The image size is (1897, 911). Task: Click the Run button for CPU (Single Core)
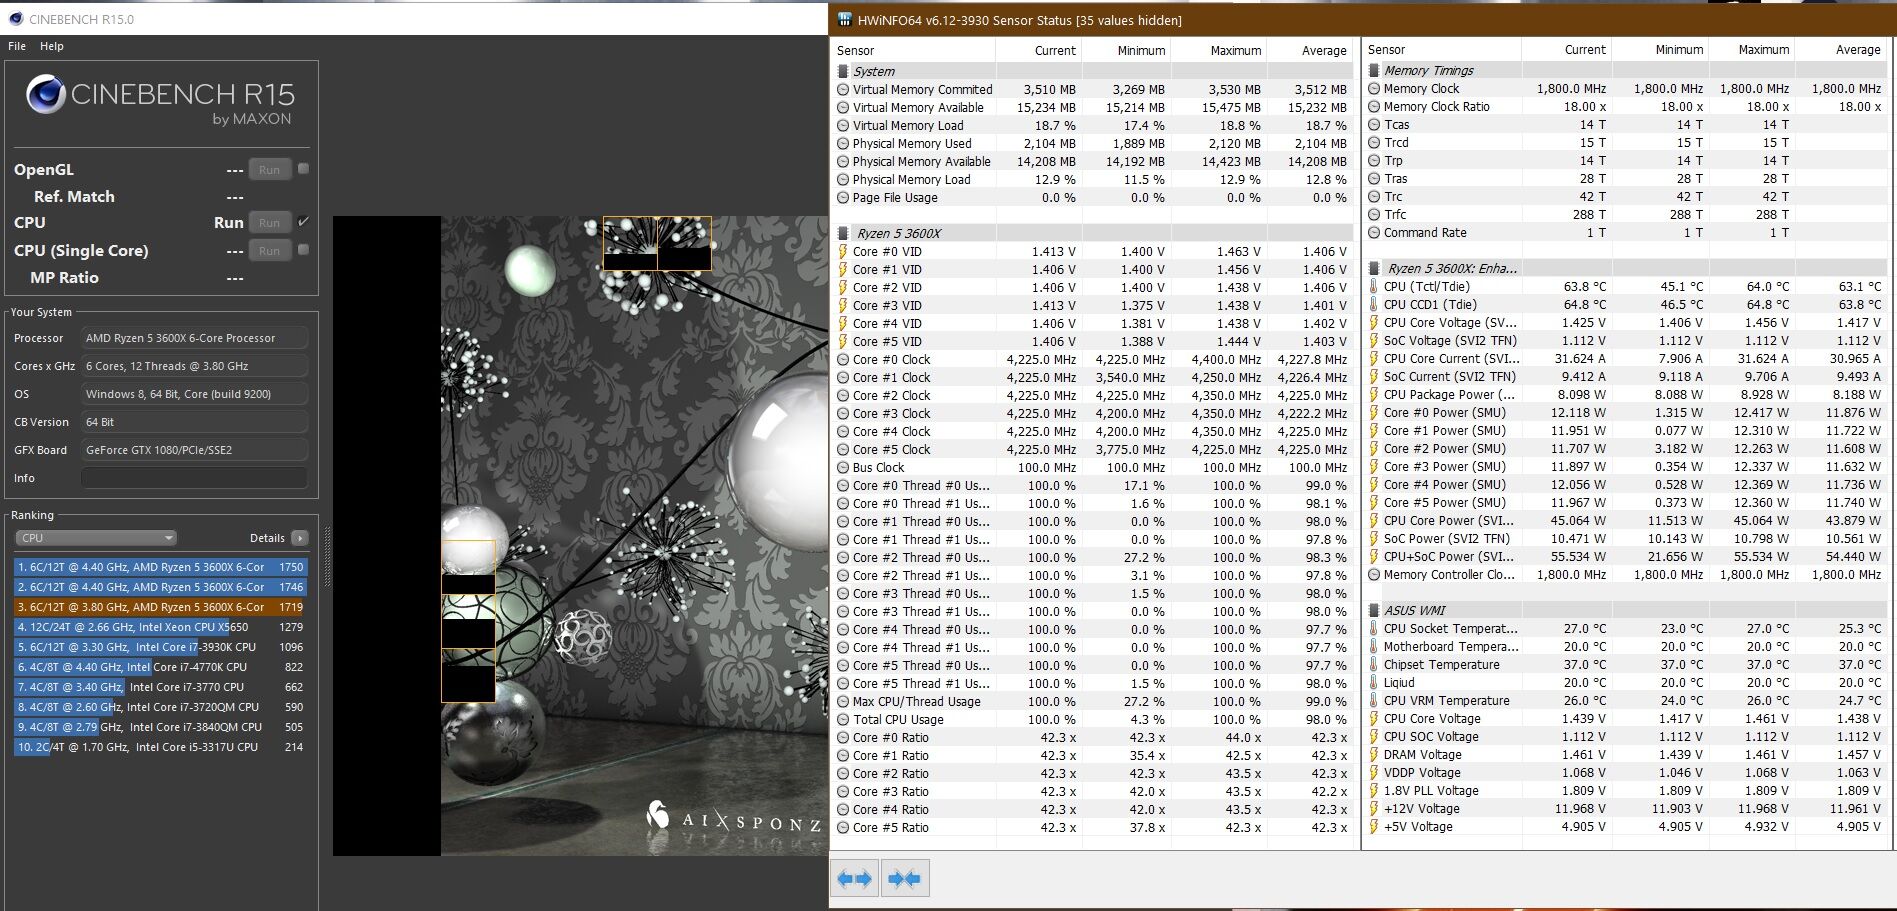point(269,251)
